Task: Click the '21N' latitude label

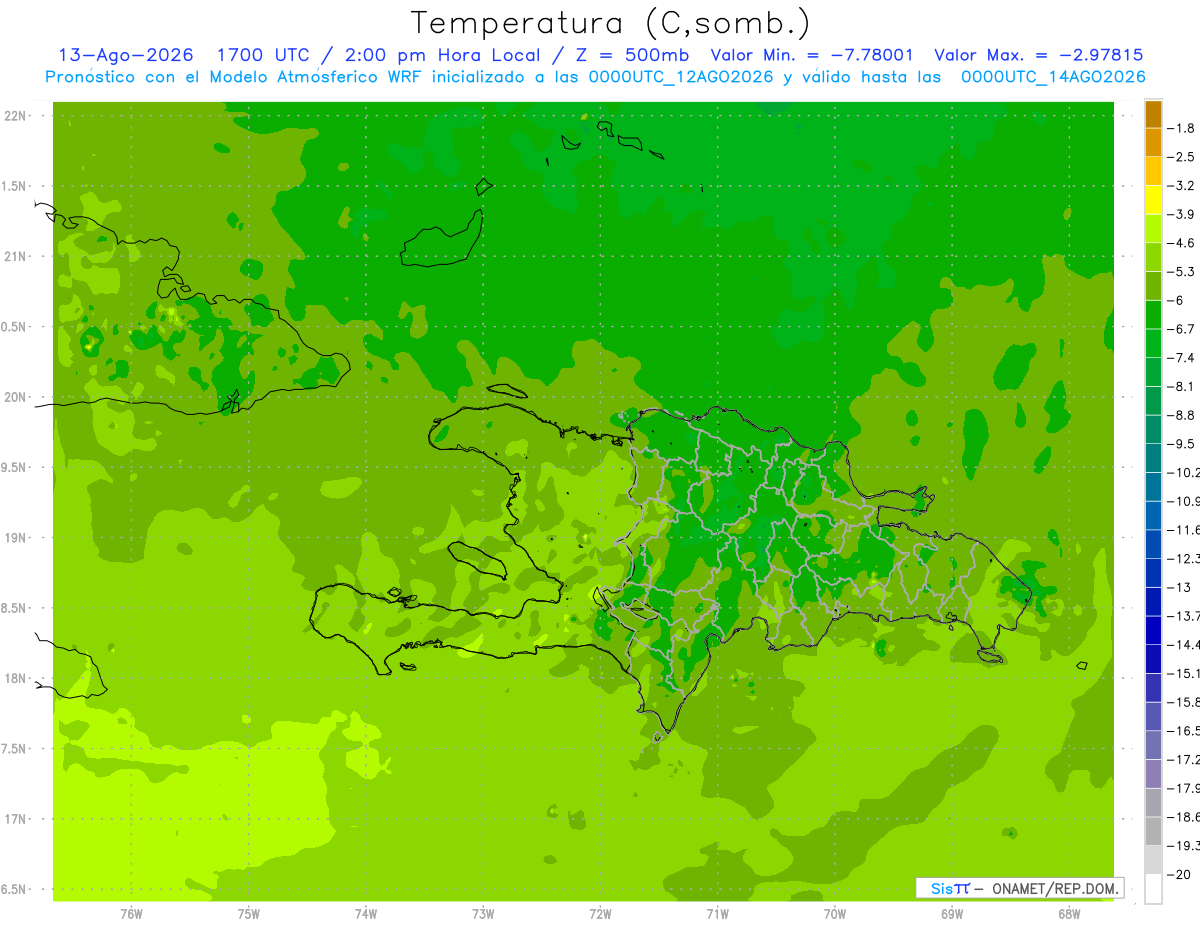Action: [14, 257]
